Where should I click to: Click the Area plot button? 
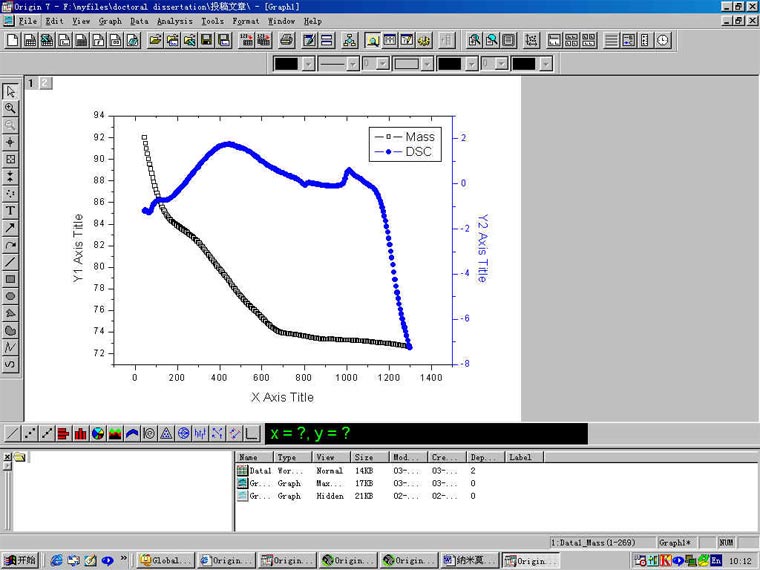[115, 433]
